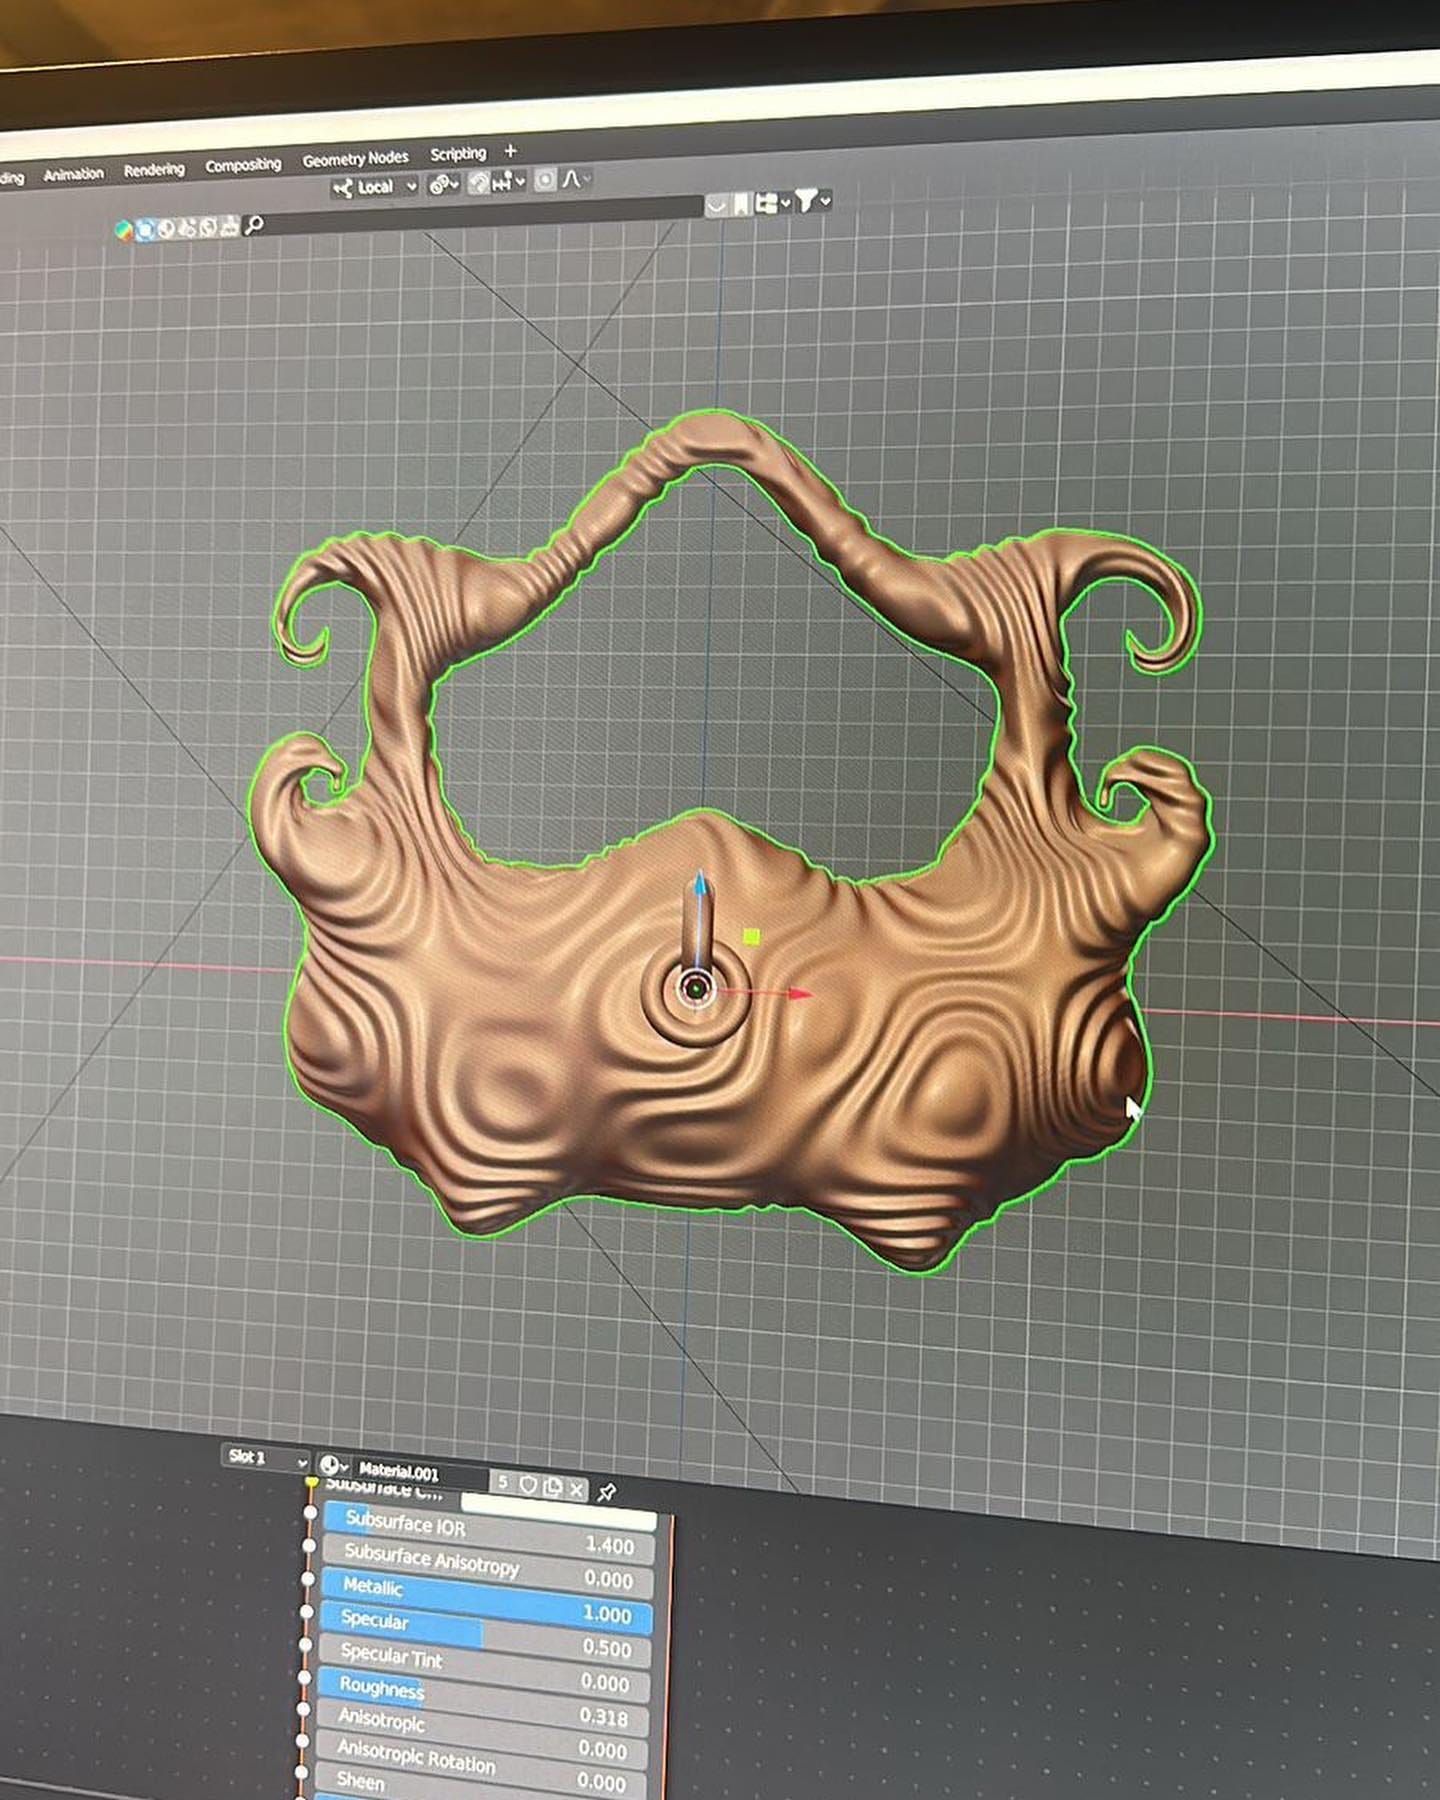Image resolution: width=1440 pixels, height=1800 pixels.
Task: Open the snapping options dropdown
Action: pyautogui.click(x=509, y=182)
